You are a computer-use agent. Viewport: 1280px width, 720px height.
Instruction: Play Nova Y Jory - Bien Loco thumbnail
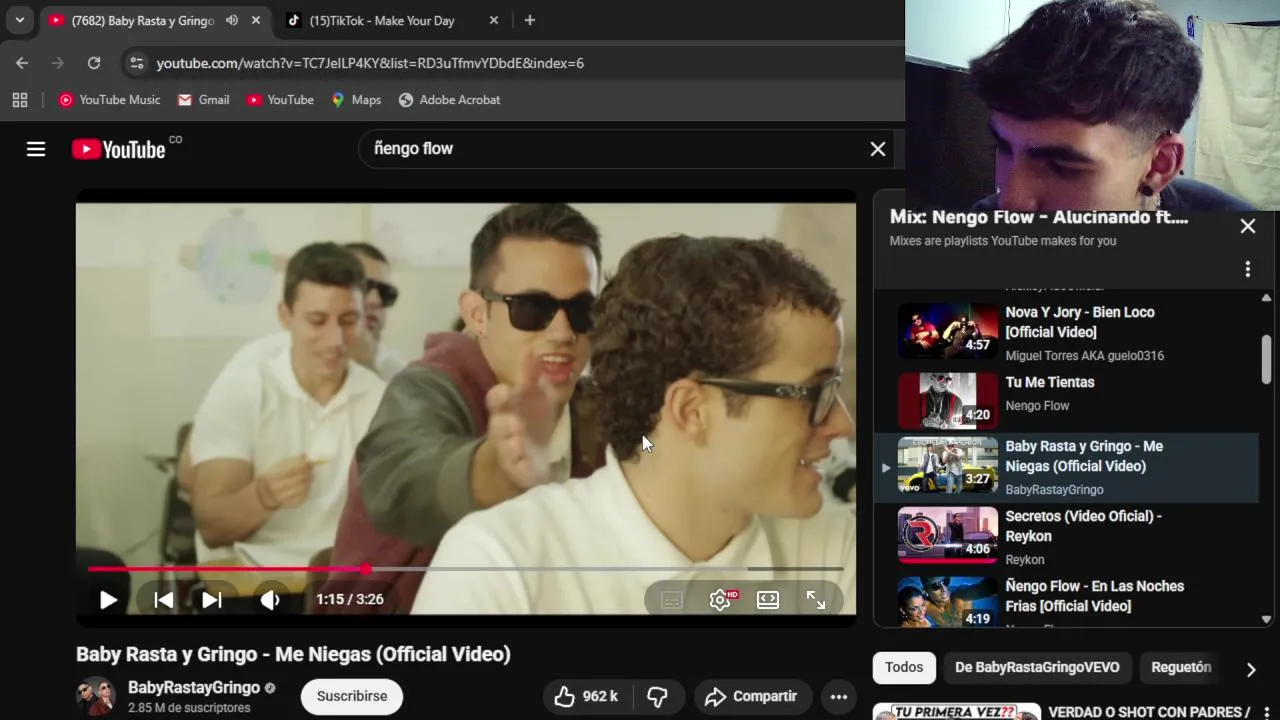947,331
